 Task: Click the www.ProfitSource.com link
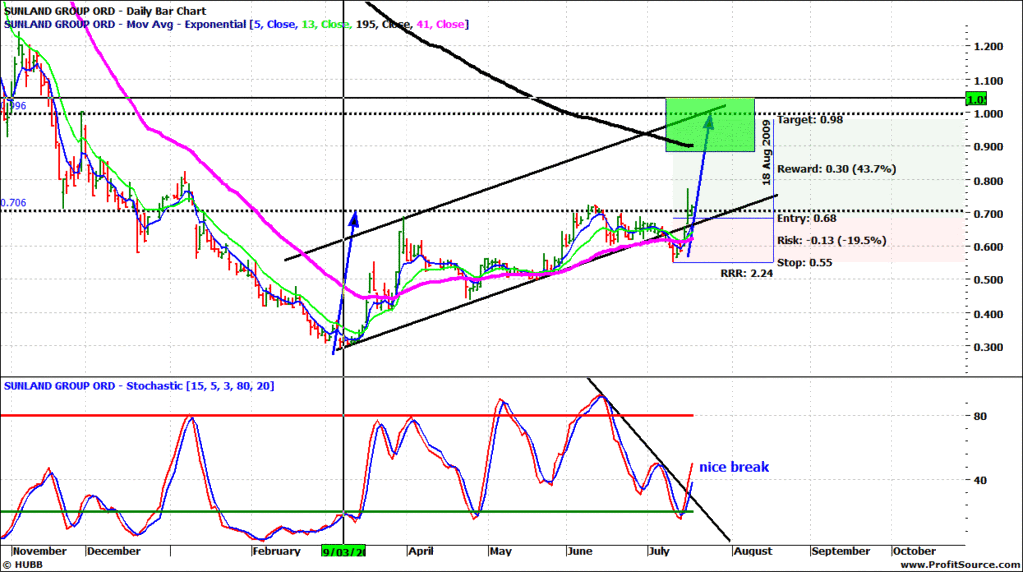pos(961,565)
